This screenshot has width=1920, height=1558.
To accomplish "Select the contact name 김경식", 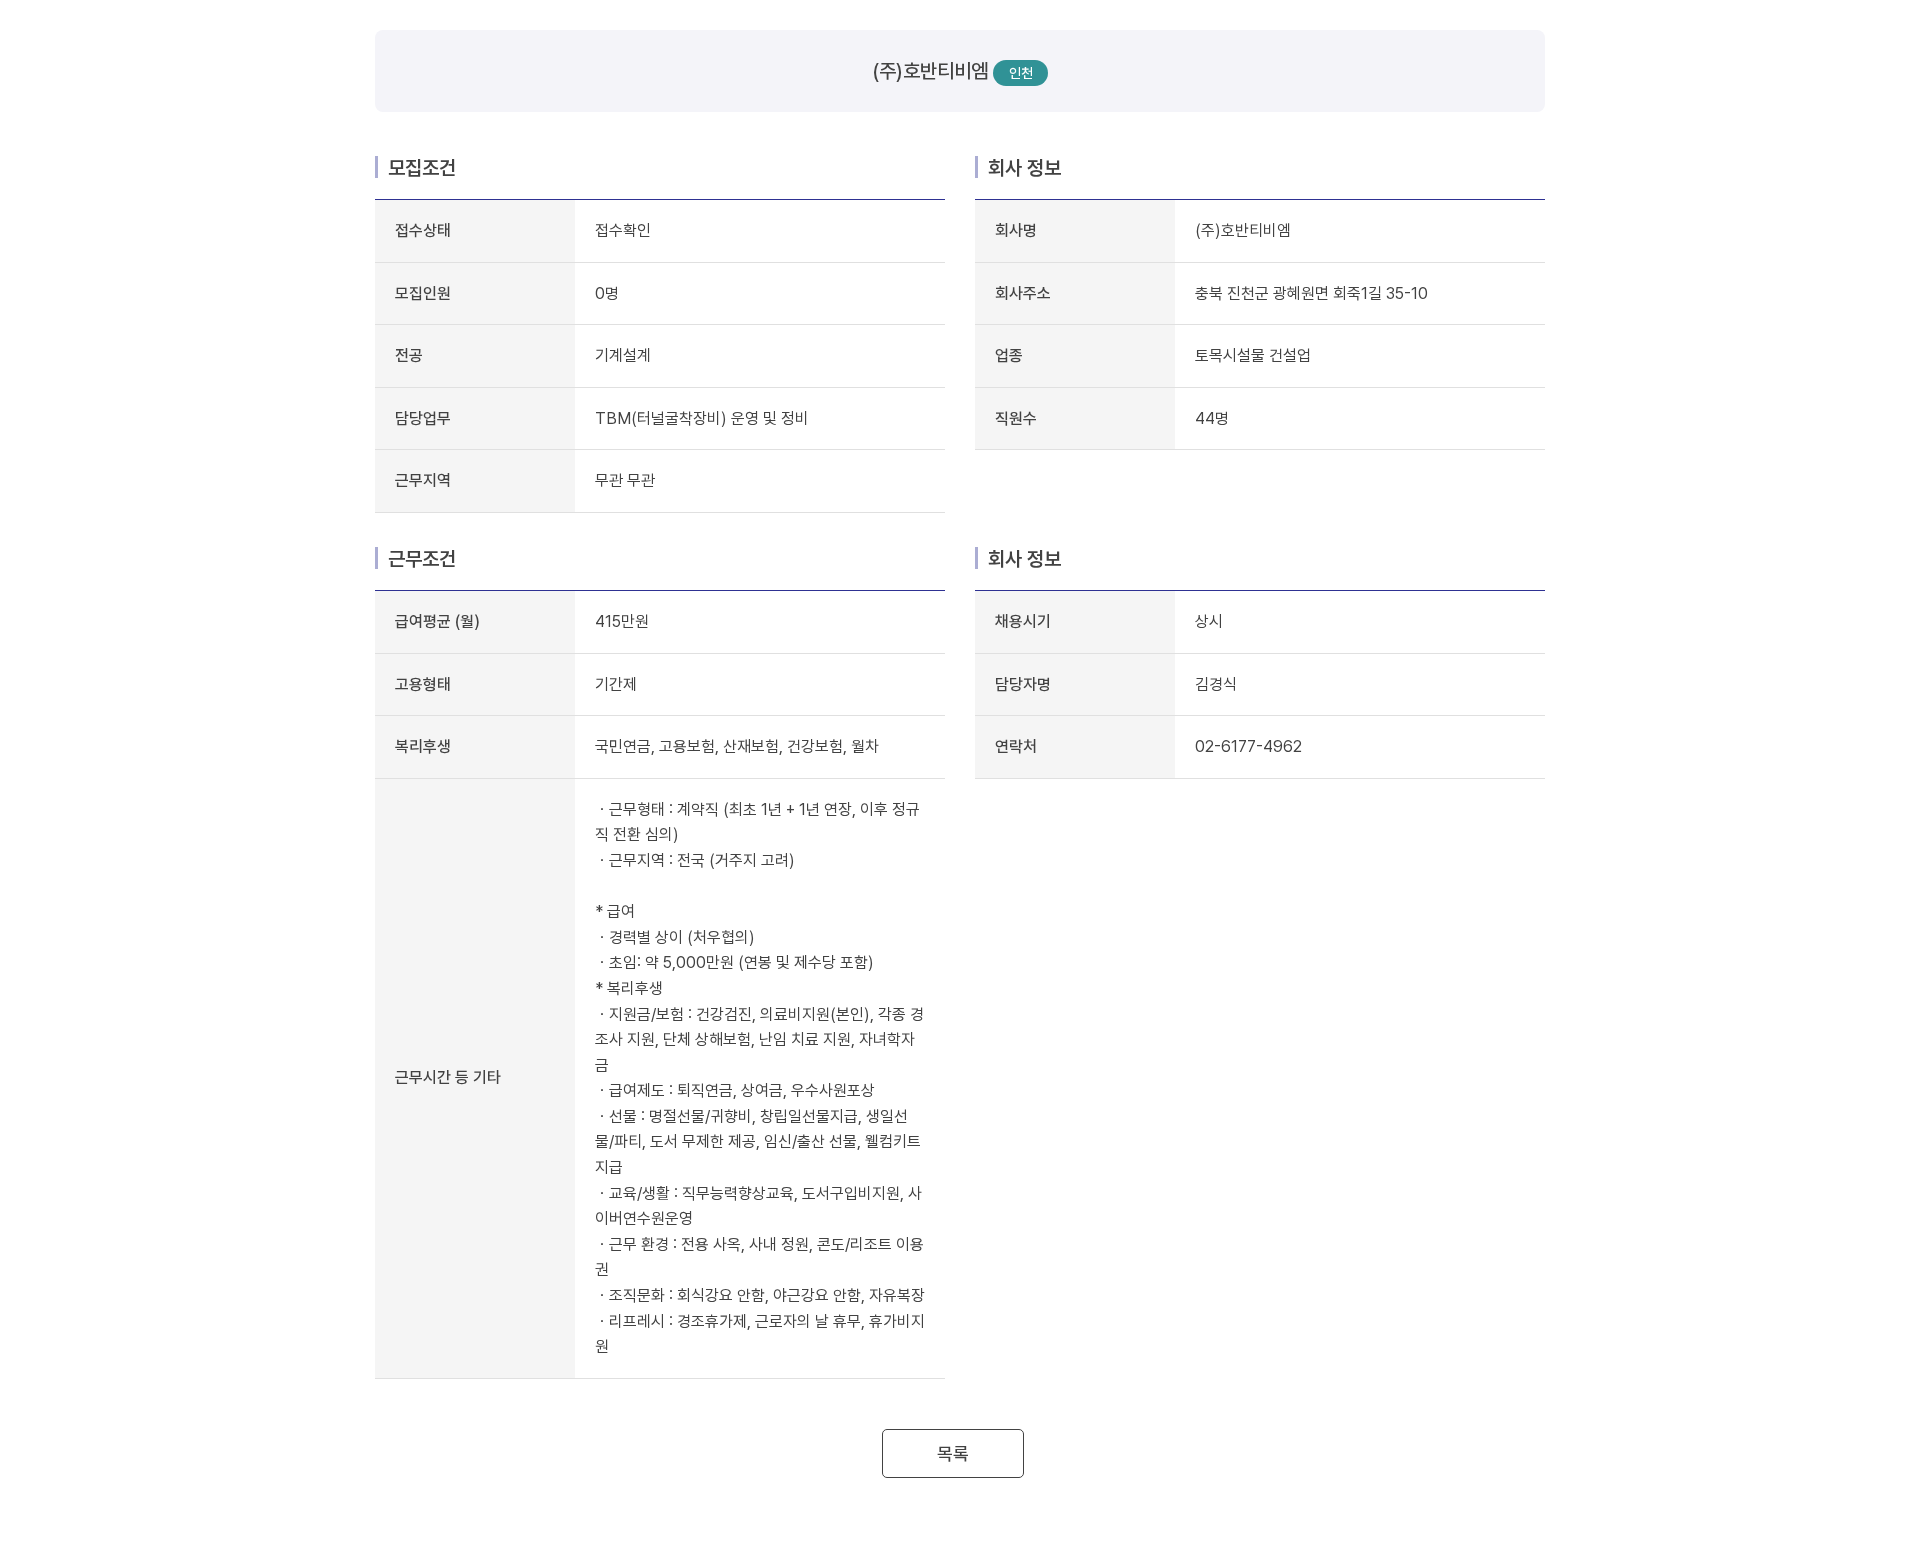I will coord(1216,685).
